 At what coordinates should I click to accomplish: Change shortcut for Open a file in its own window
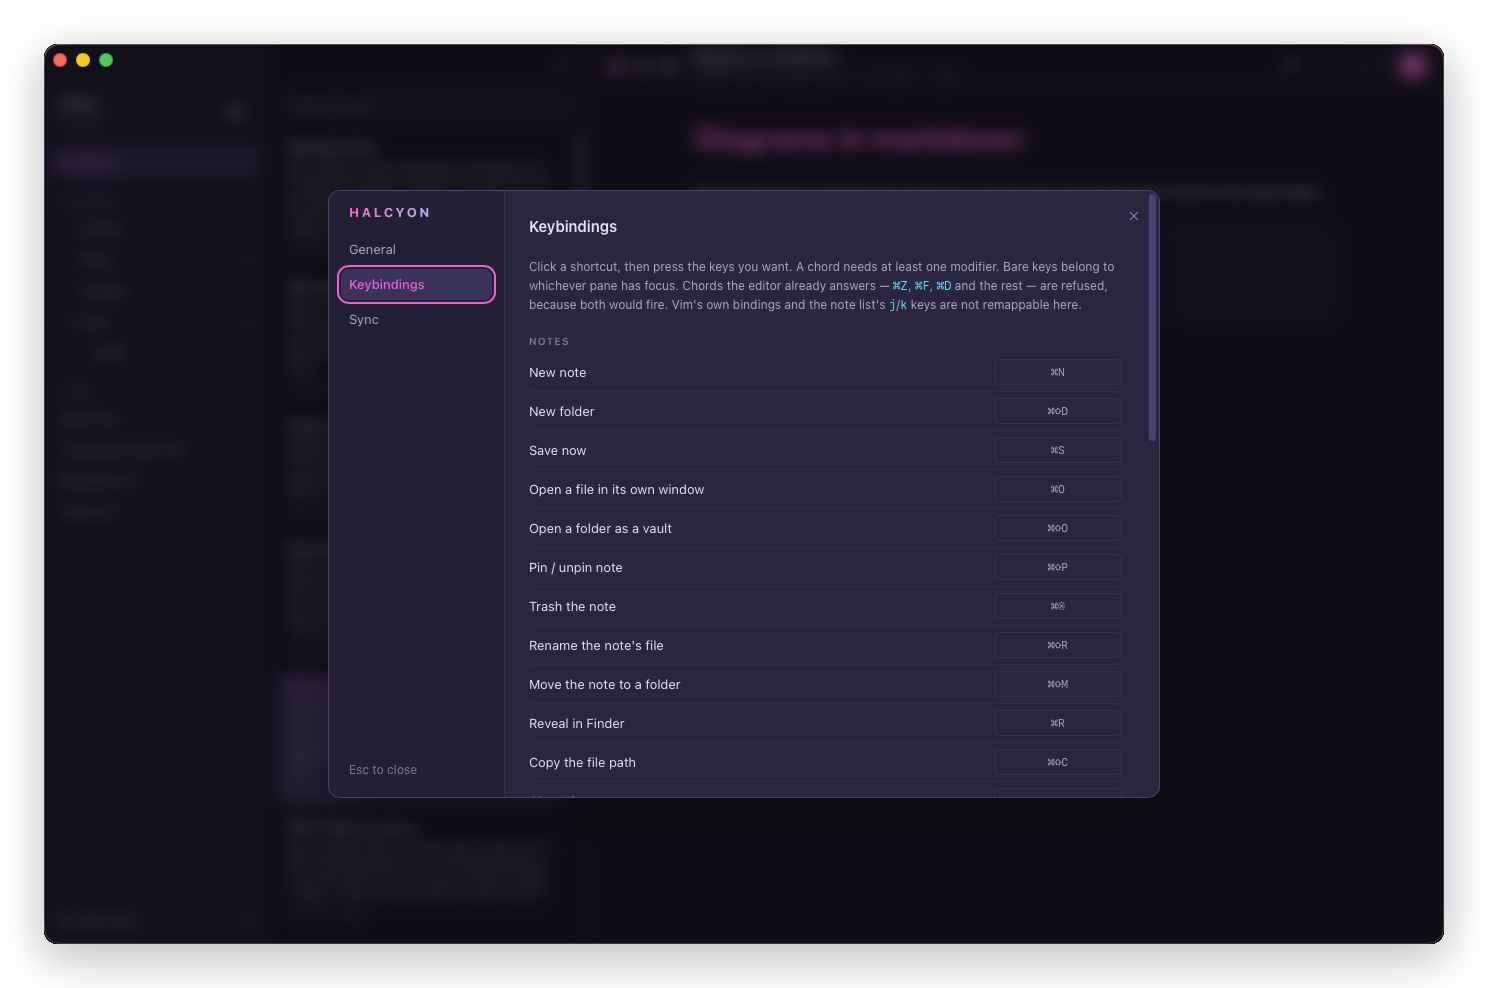click(1057, 489)
